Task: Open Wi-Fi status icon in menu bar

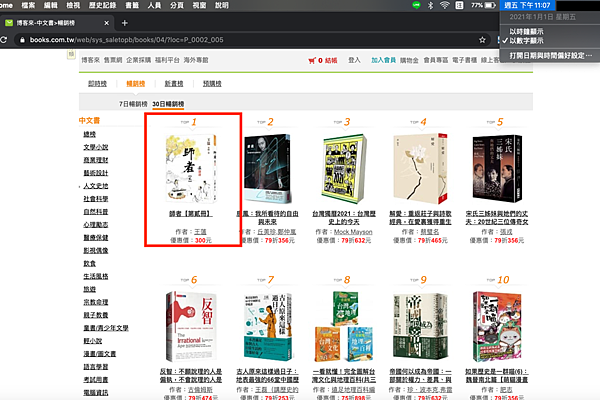Action: pyautogui.click(x=444, y=5)
